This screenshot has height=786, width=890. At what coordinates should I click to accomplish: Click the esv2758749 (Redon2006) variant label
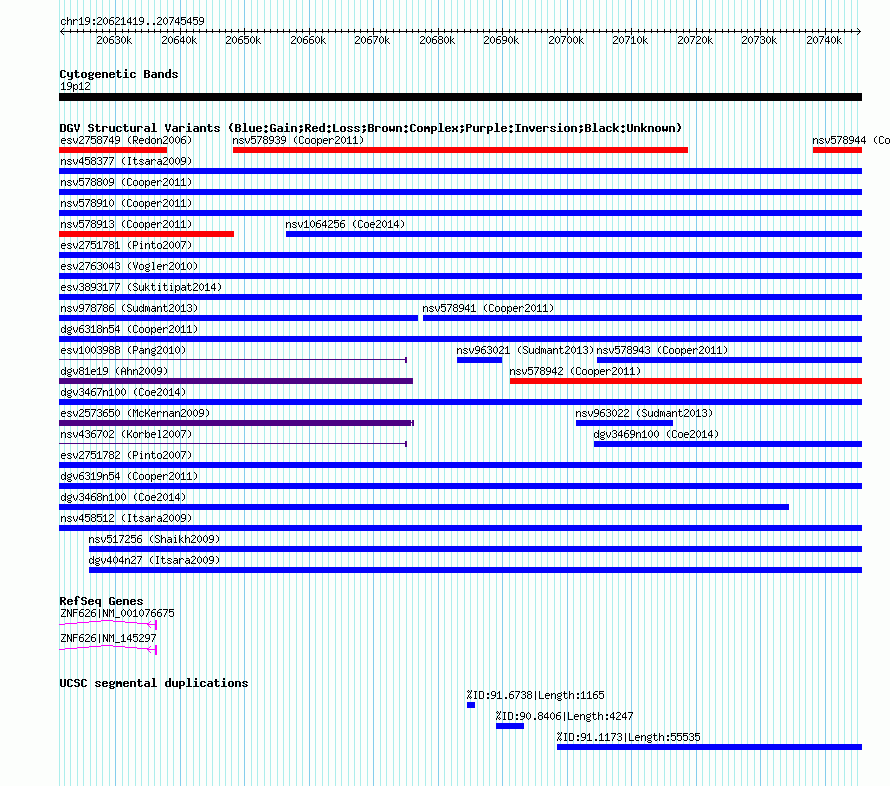[126, 140]
